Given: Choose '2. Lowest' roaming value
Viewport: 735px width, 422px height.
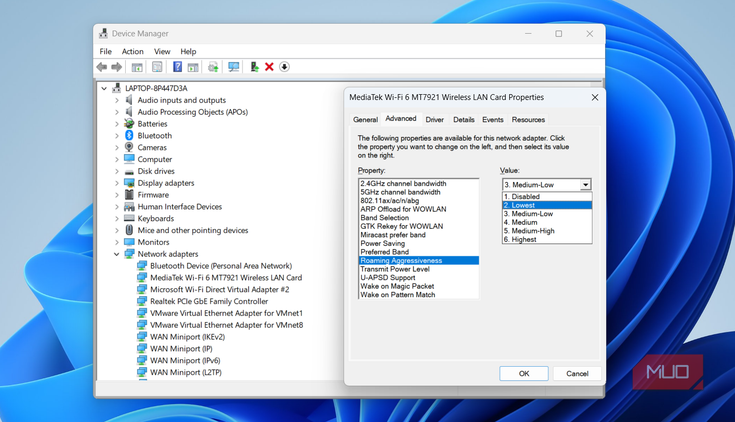Looking at the screenshot, I should pos(547,205).
